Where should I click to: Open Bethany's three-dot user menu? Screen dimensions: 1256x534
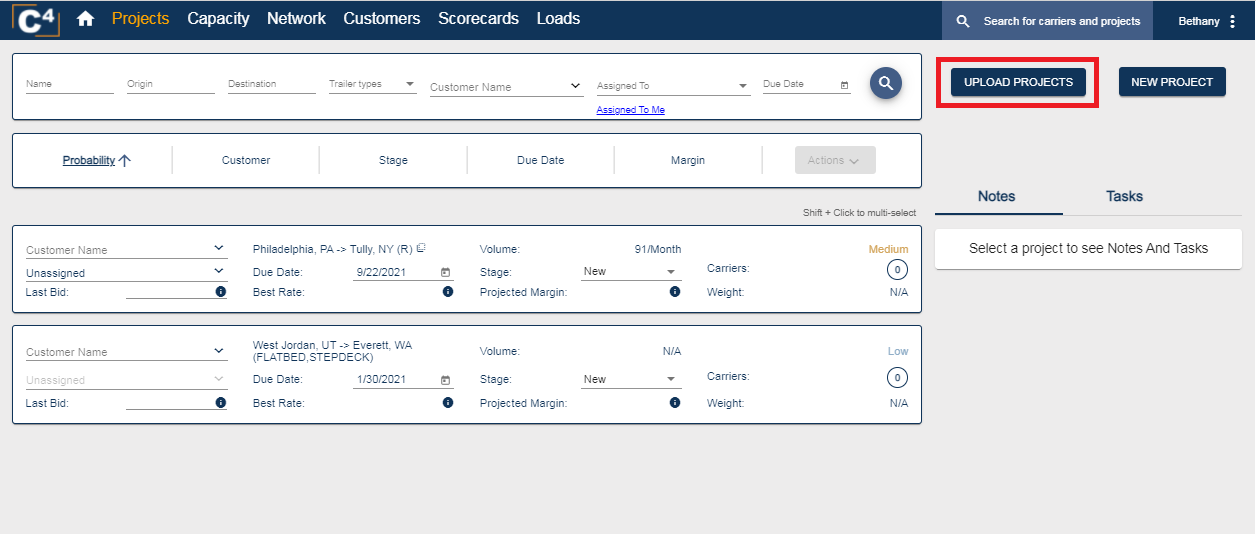click(x=1232, y=21)
